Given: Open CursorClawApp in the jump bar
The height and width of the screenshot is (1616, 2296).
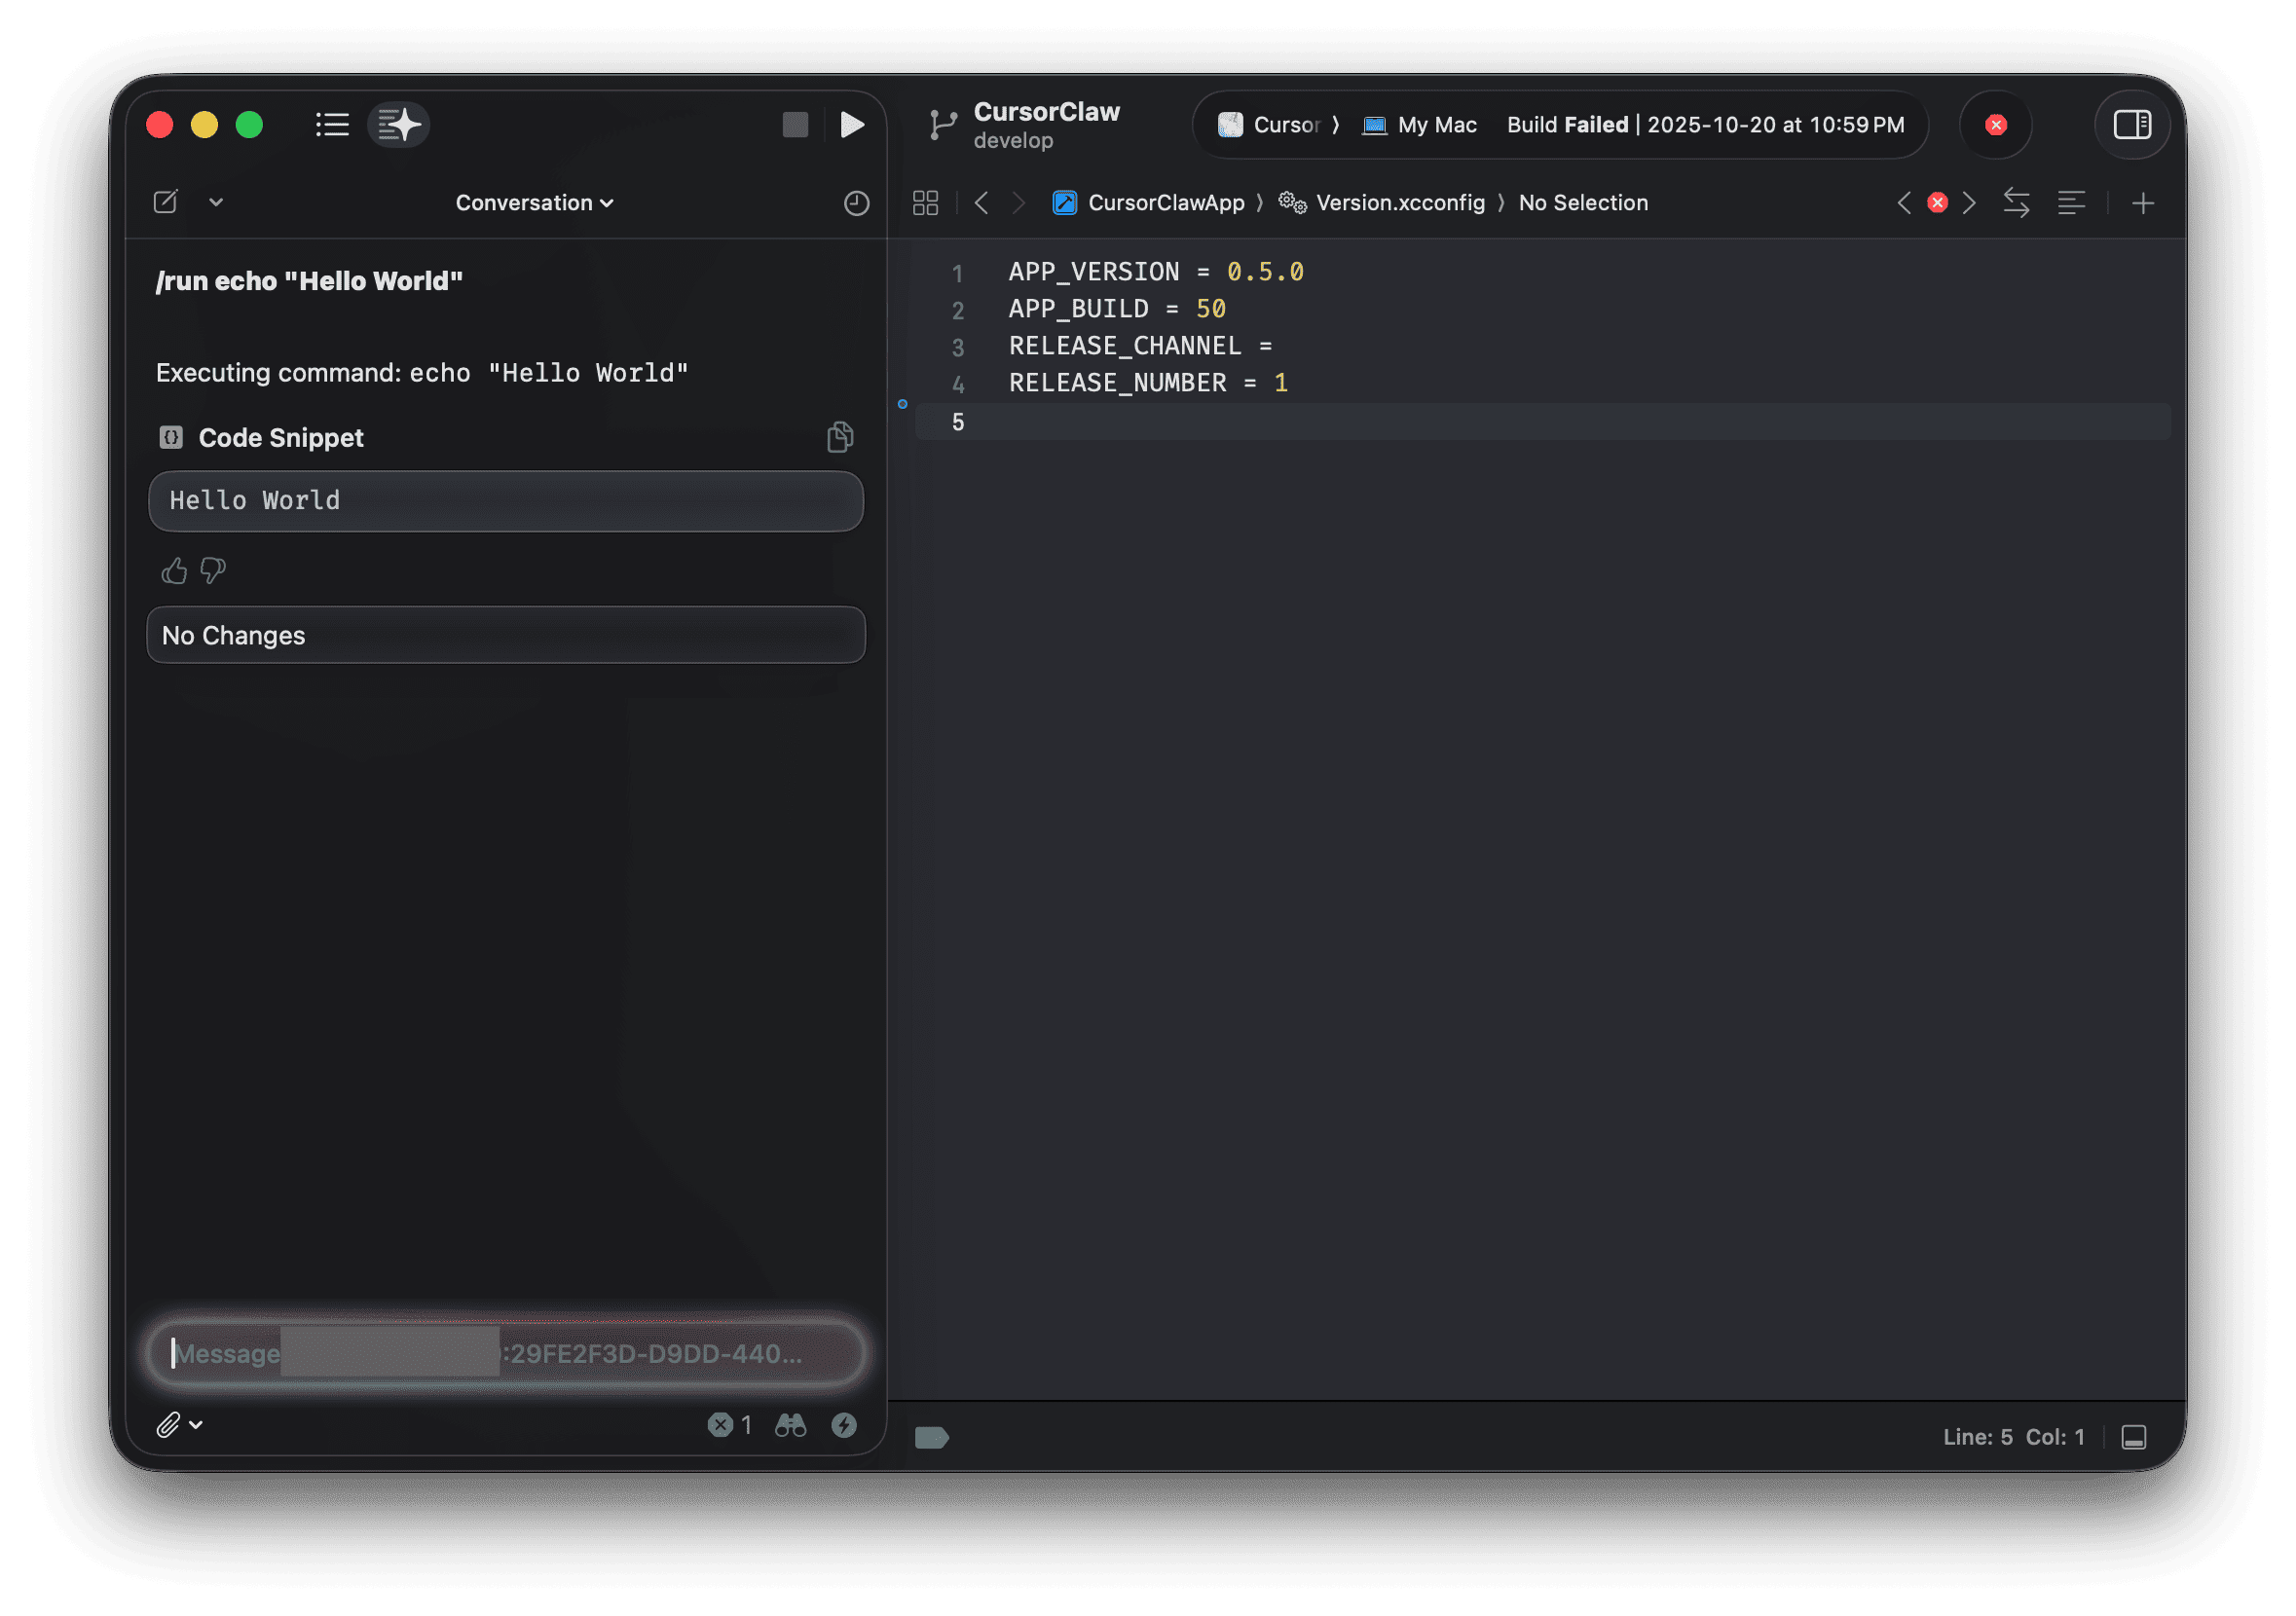Looking at the screenshot, I should pyautogui.click(x=1166, y=202).
